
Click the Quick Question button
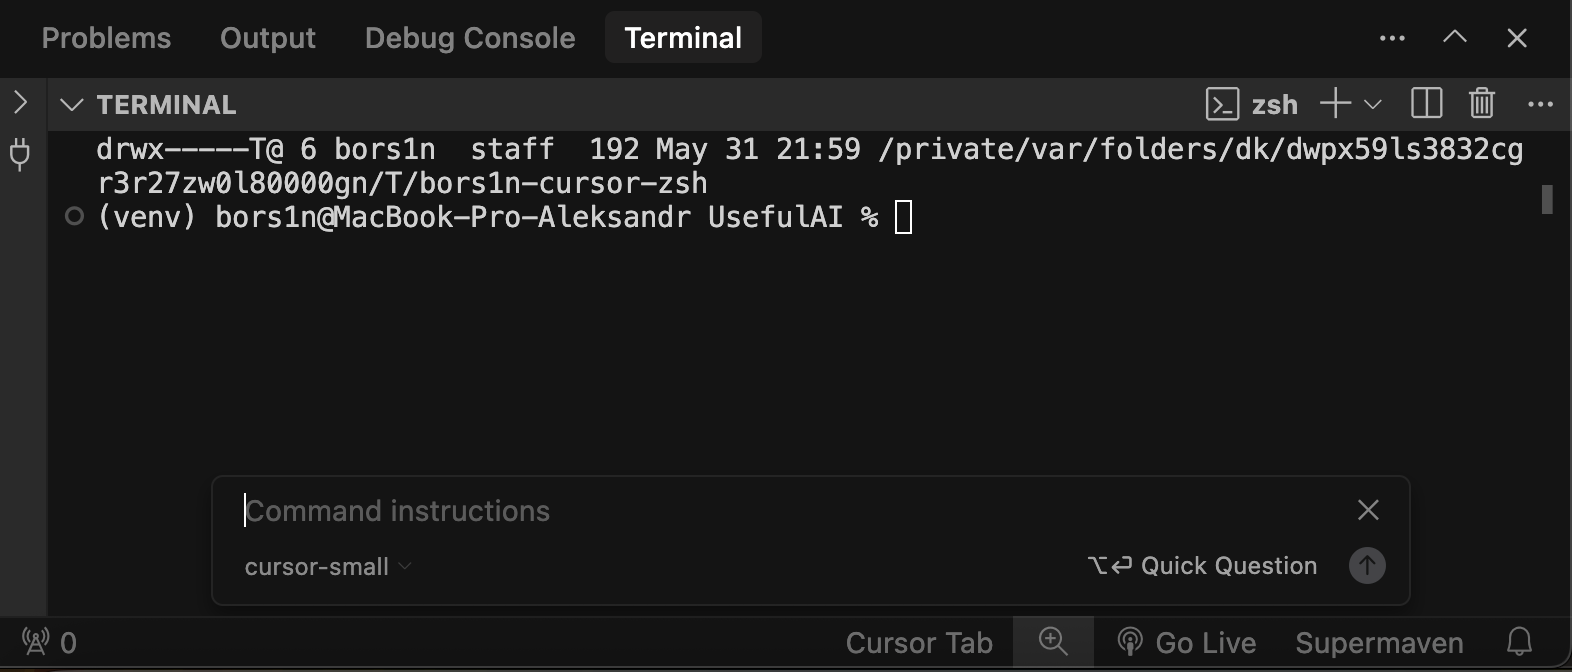(1202, 566)
